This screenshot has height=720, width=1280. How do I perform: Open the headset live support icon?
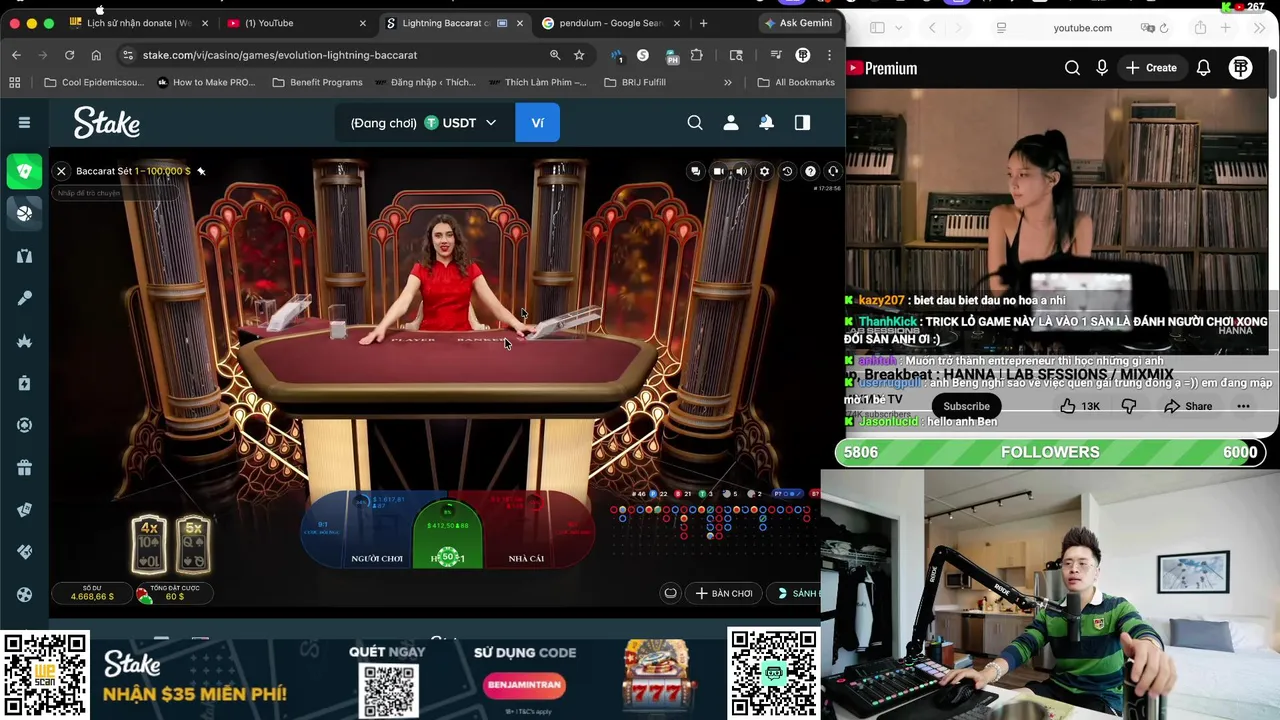pyautogui.click(x=833, y=171)
